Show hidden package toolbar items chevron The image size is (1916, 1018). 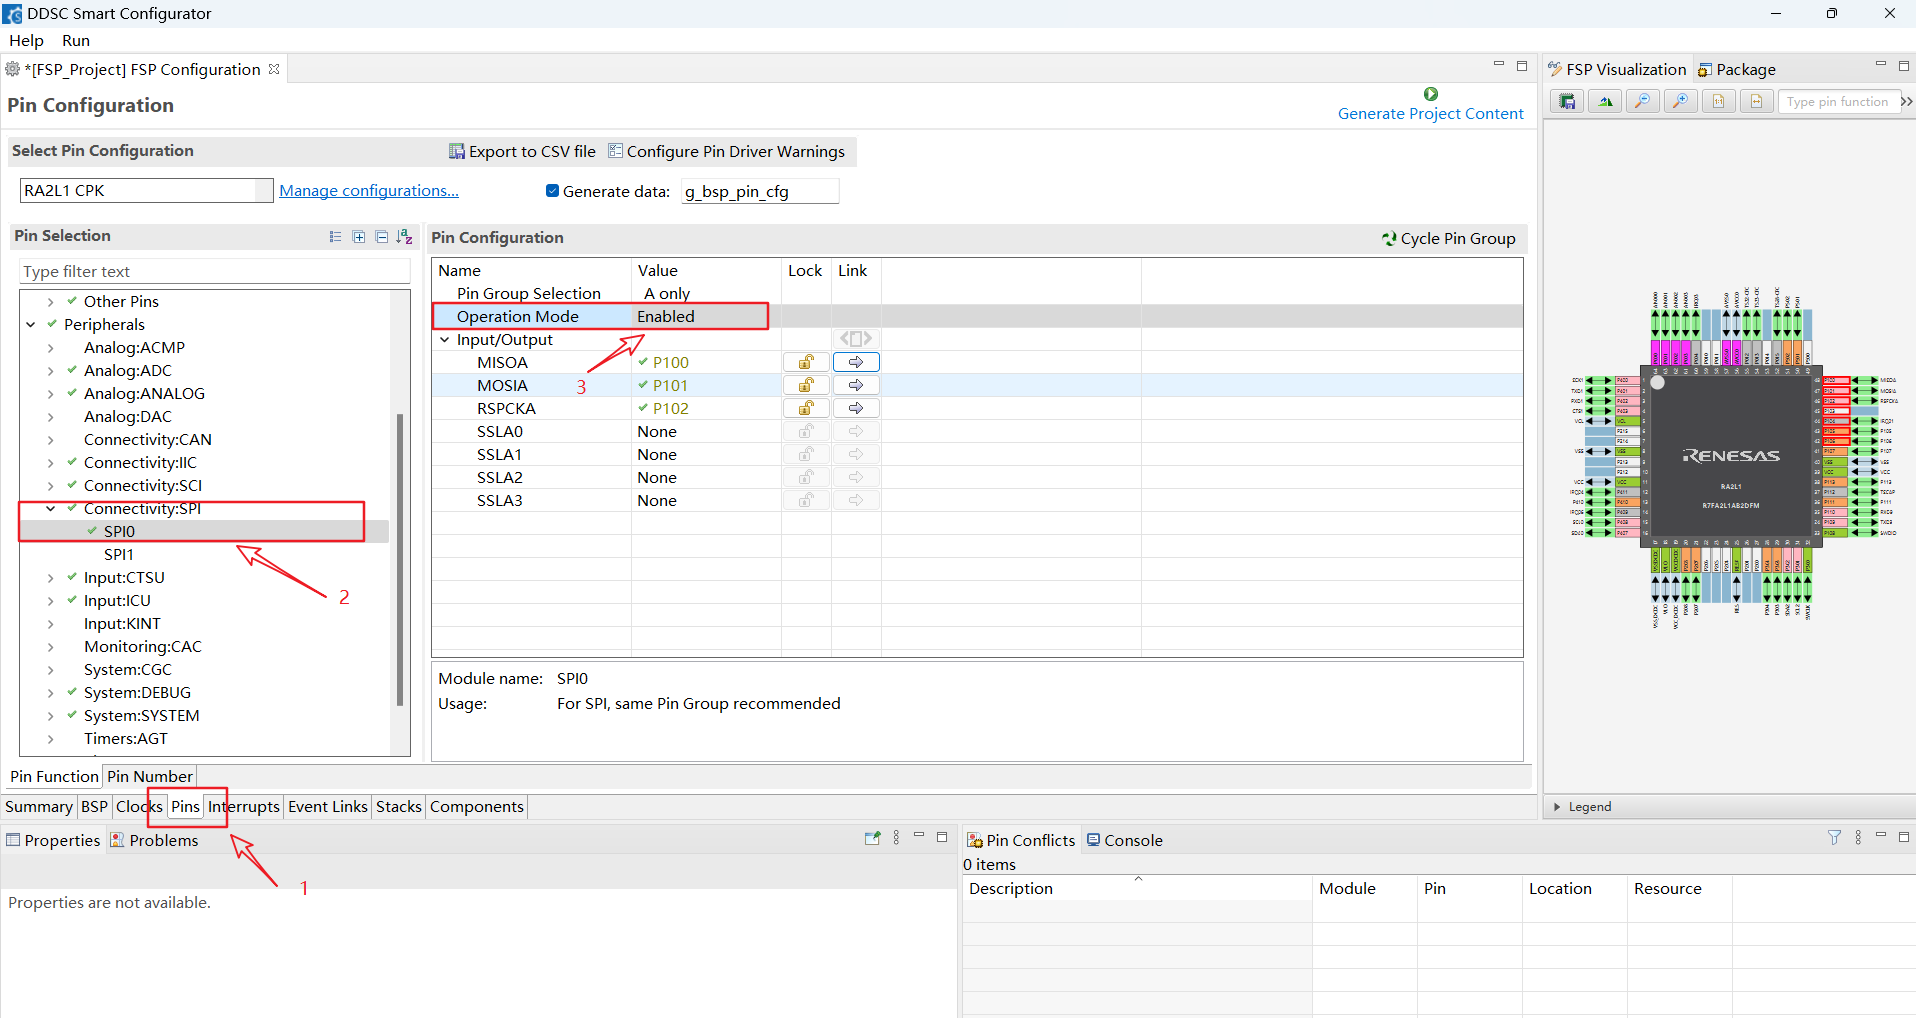click(x=1907, y=101)
